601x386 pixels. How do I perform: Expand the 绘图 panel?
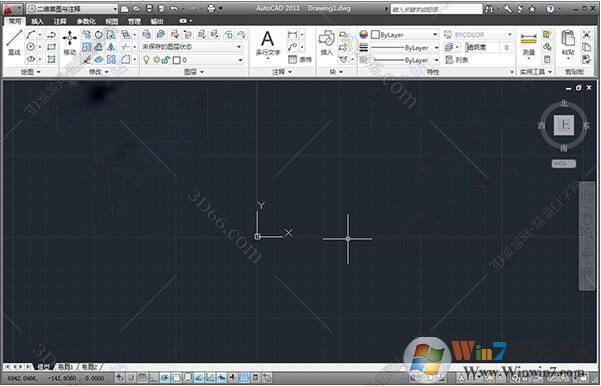pyautogui.click(x=31, y=72)
